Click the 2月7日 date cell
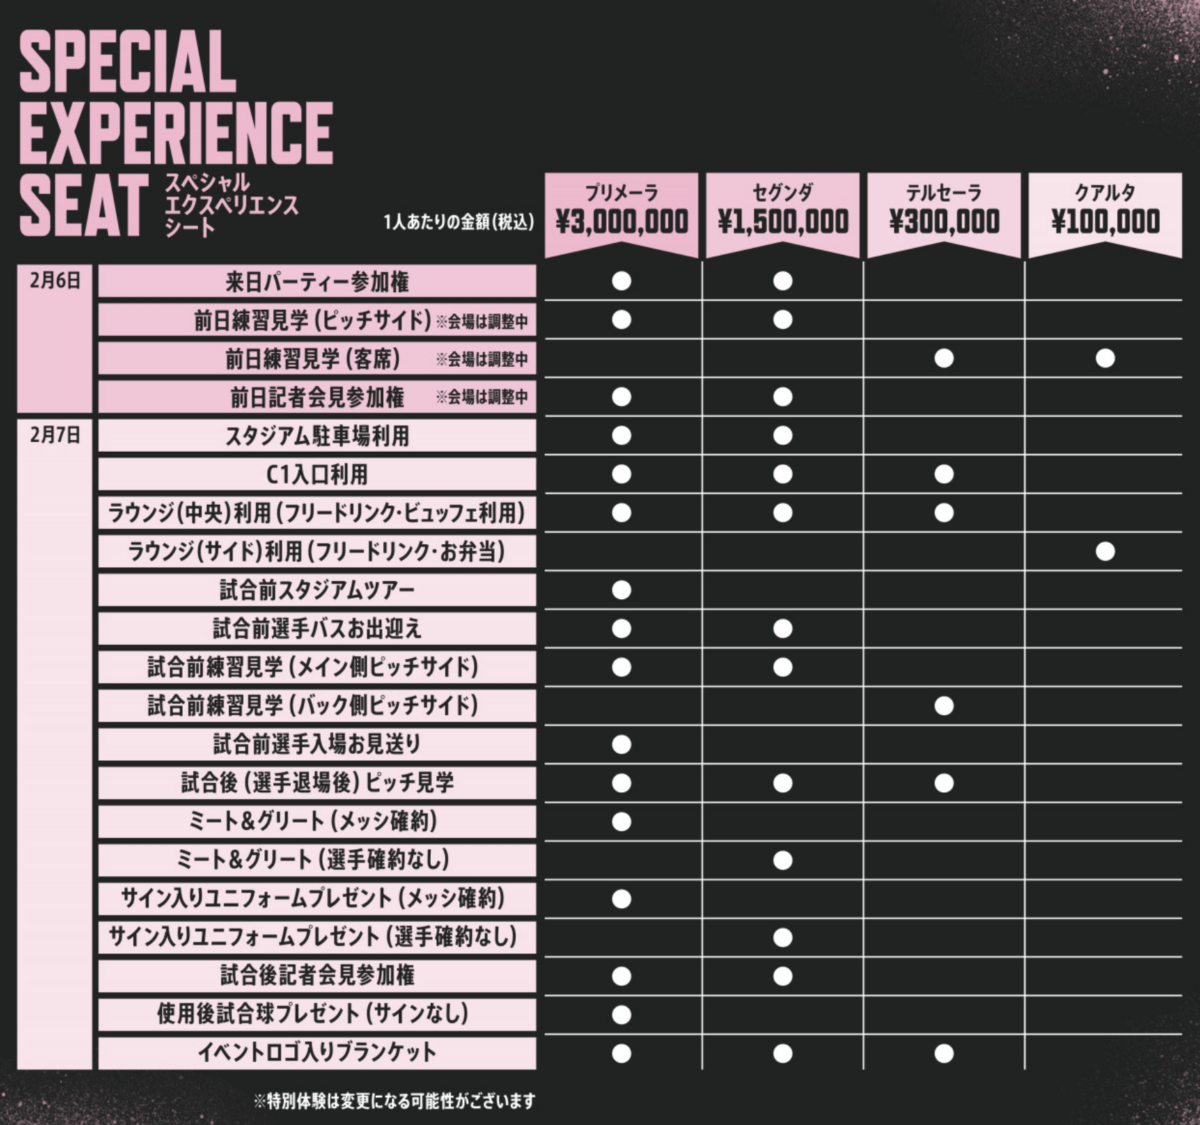 [55, 435]
